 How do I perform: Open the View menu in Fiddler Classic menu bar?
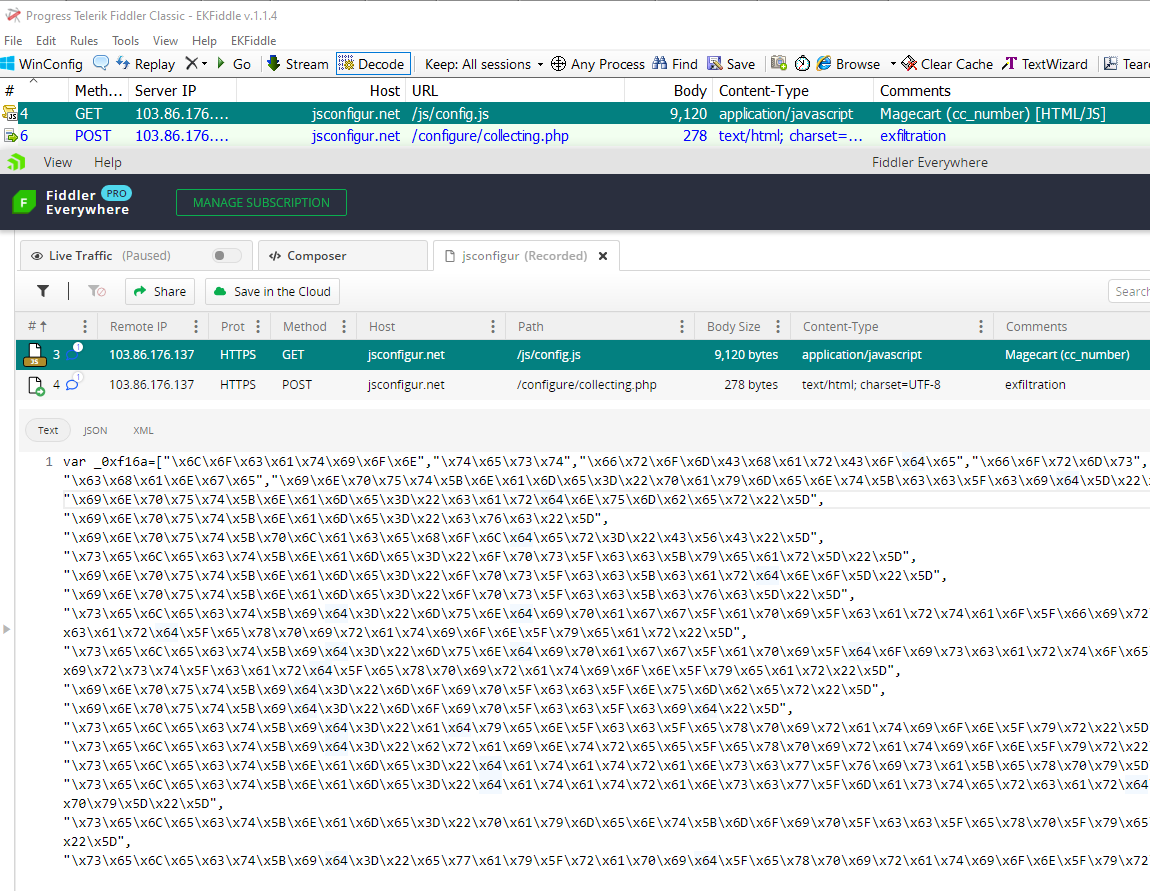point(165,40)
